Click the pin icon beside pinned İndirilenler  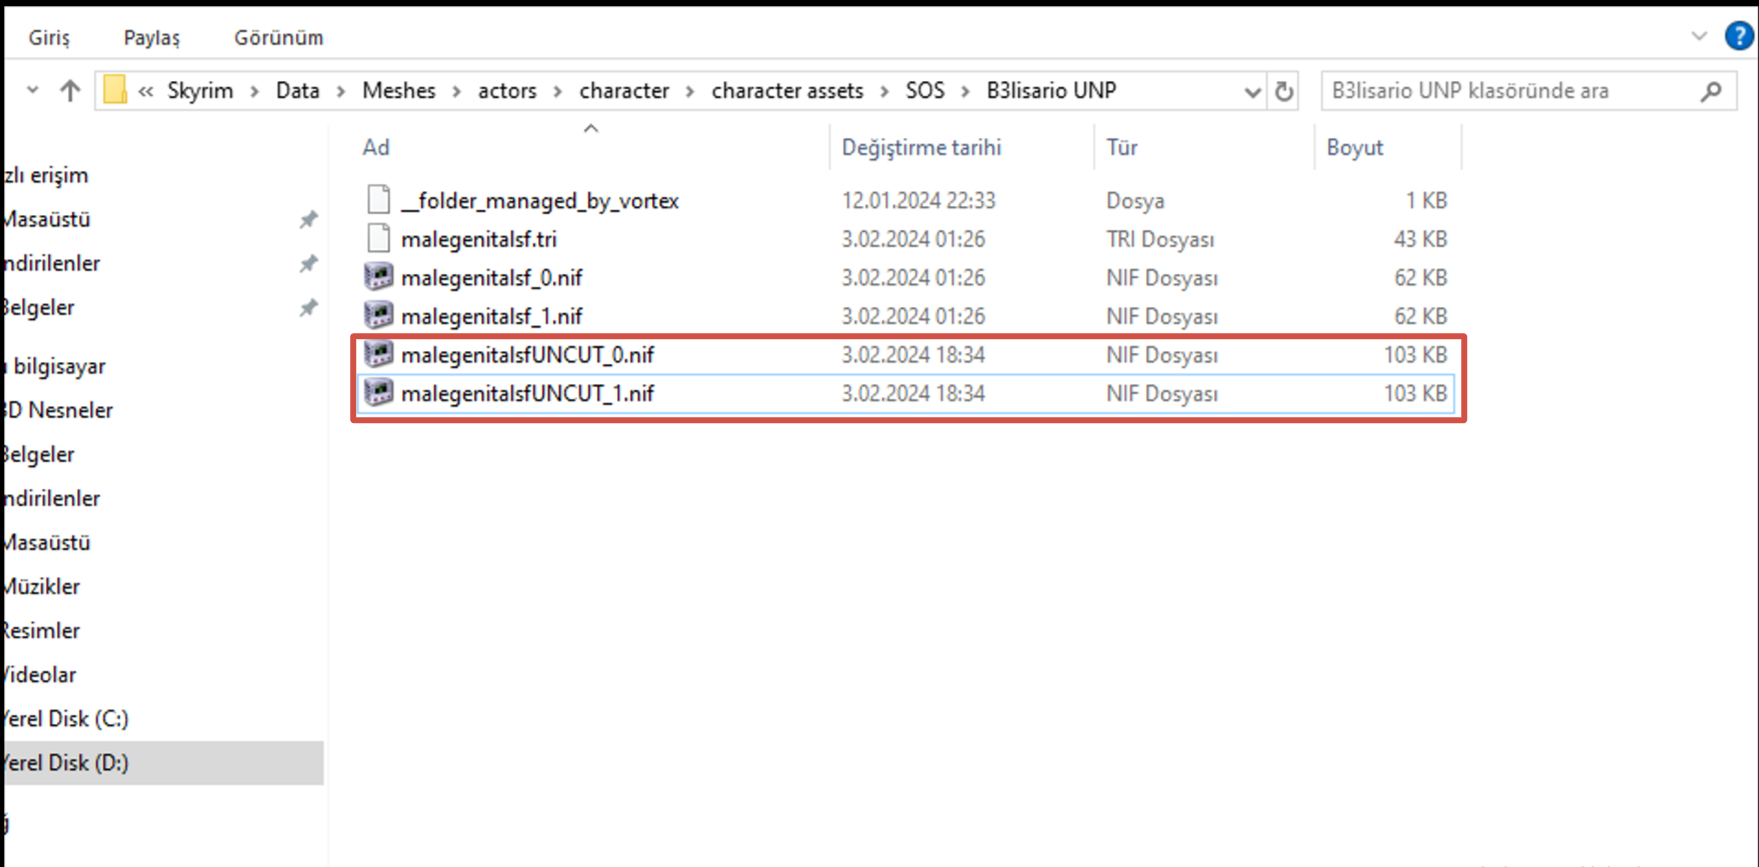pyautogui.click(x=308, y=263)
